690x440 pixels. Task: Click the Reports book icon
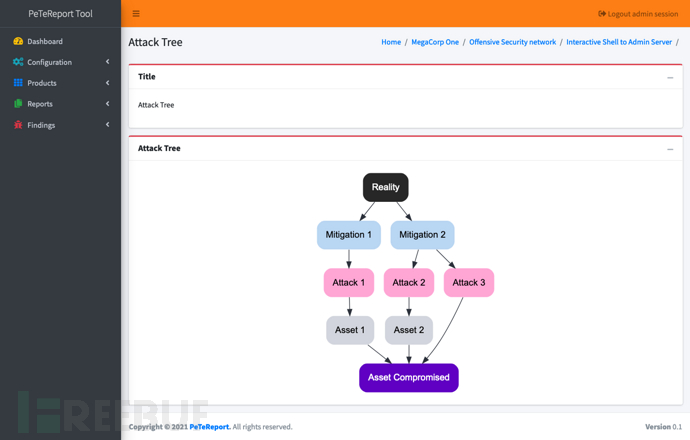[x=18, y=104]
